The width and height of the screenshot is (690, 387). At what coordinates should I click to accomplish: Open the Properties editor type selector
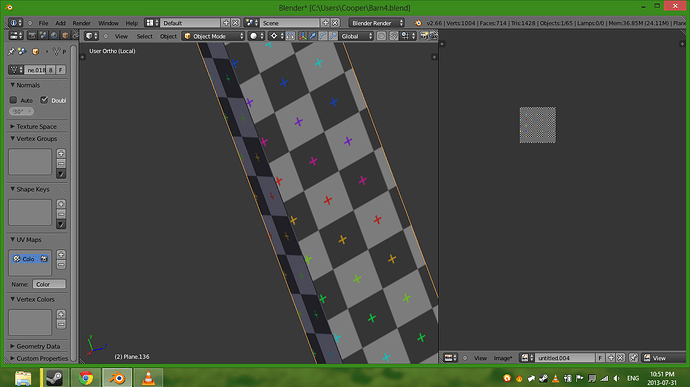(16, 36)
